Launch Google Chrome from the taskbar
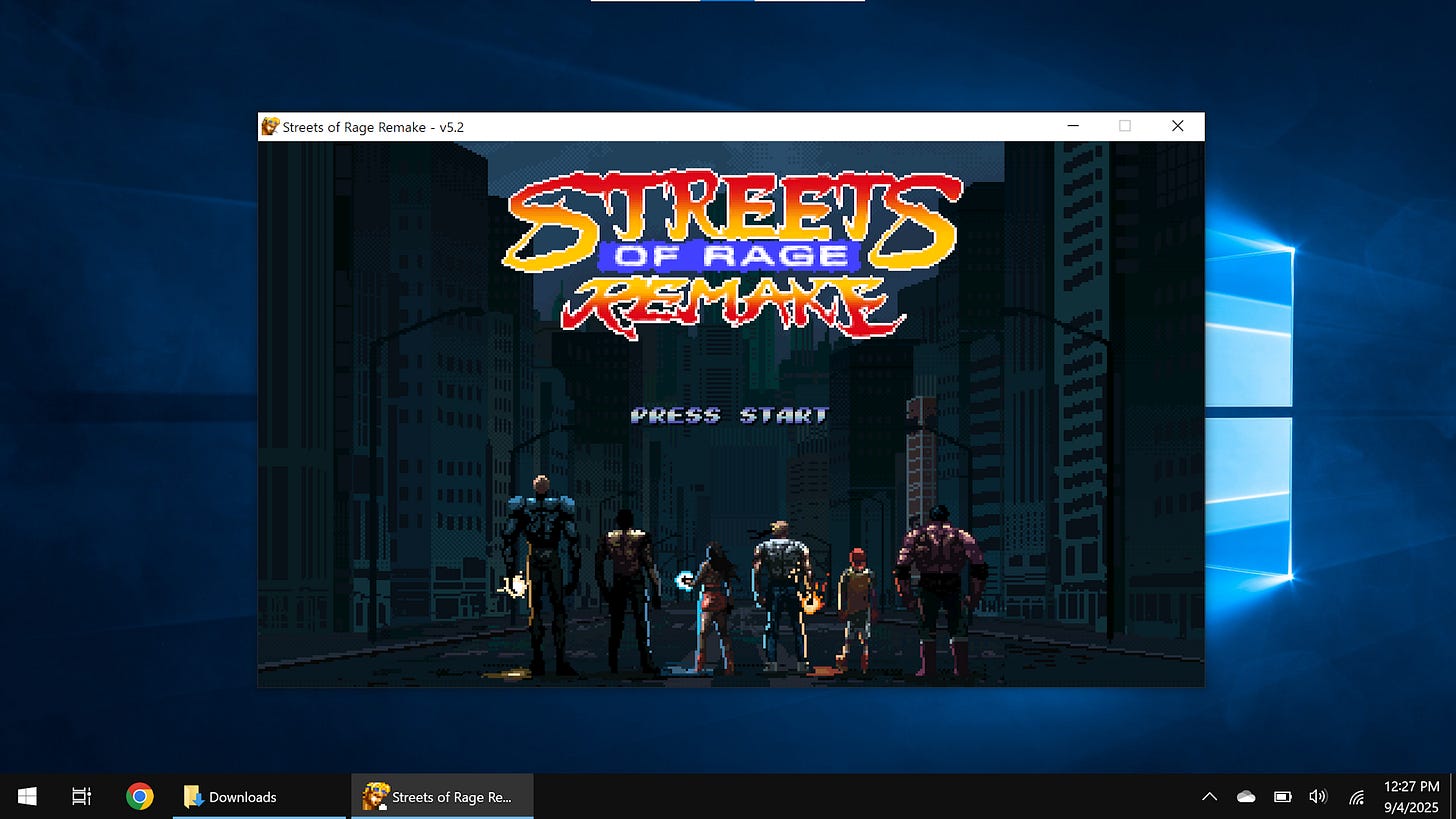1456x819 pixels. coord(139,796)
